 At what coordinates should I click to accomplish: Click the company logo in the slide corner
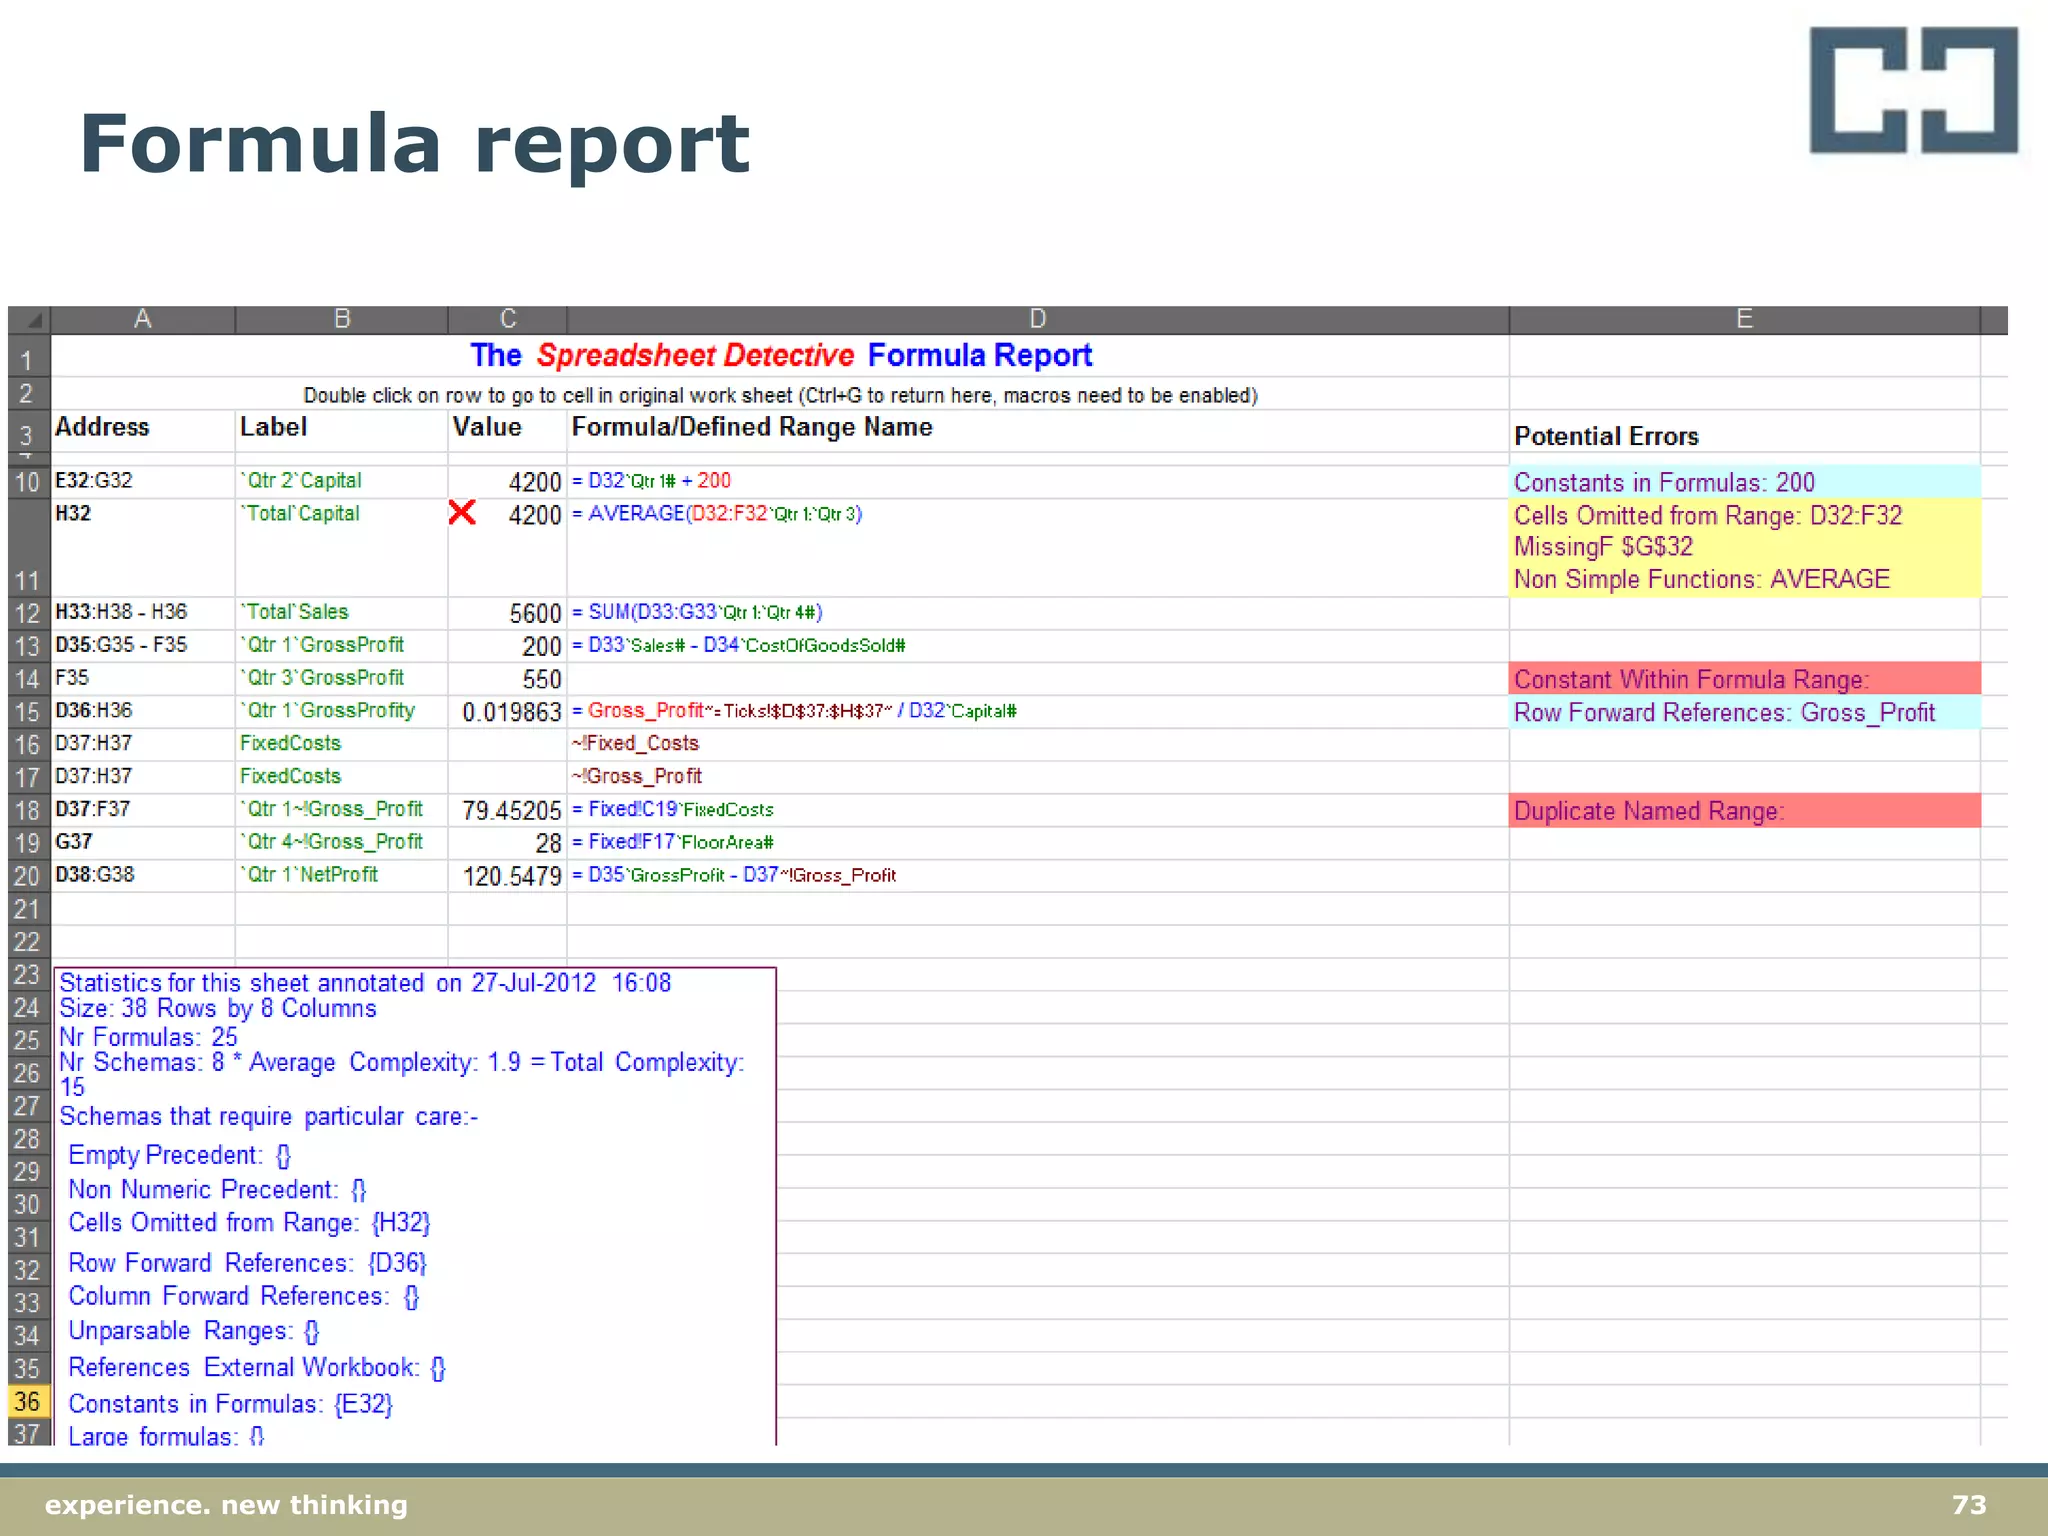click(x=1914, y=90)
